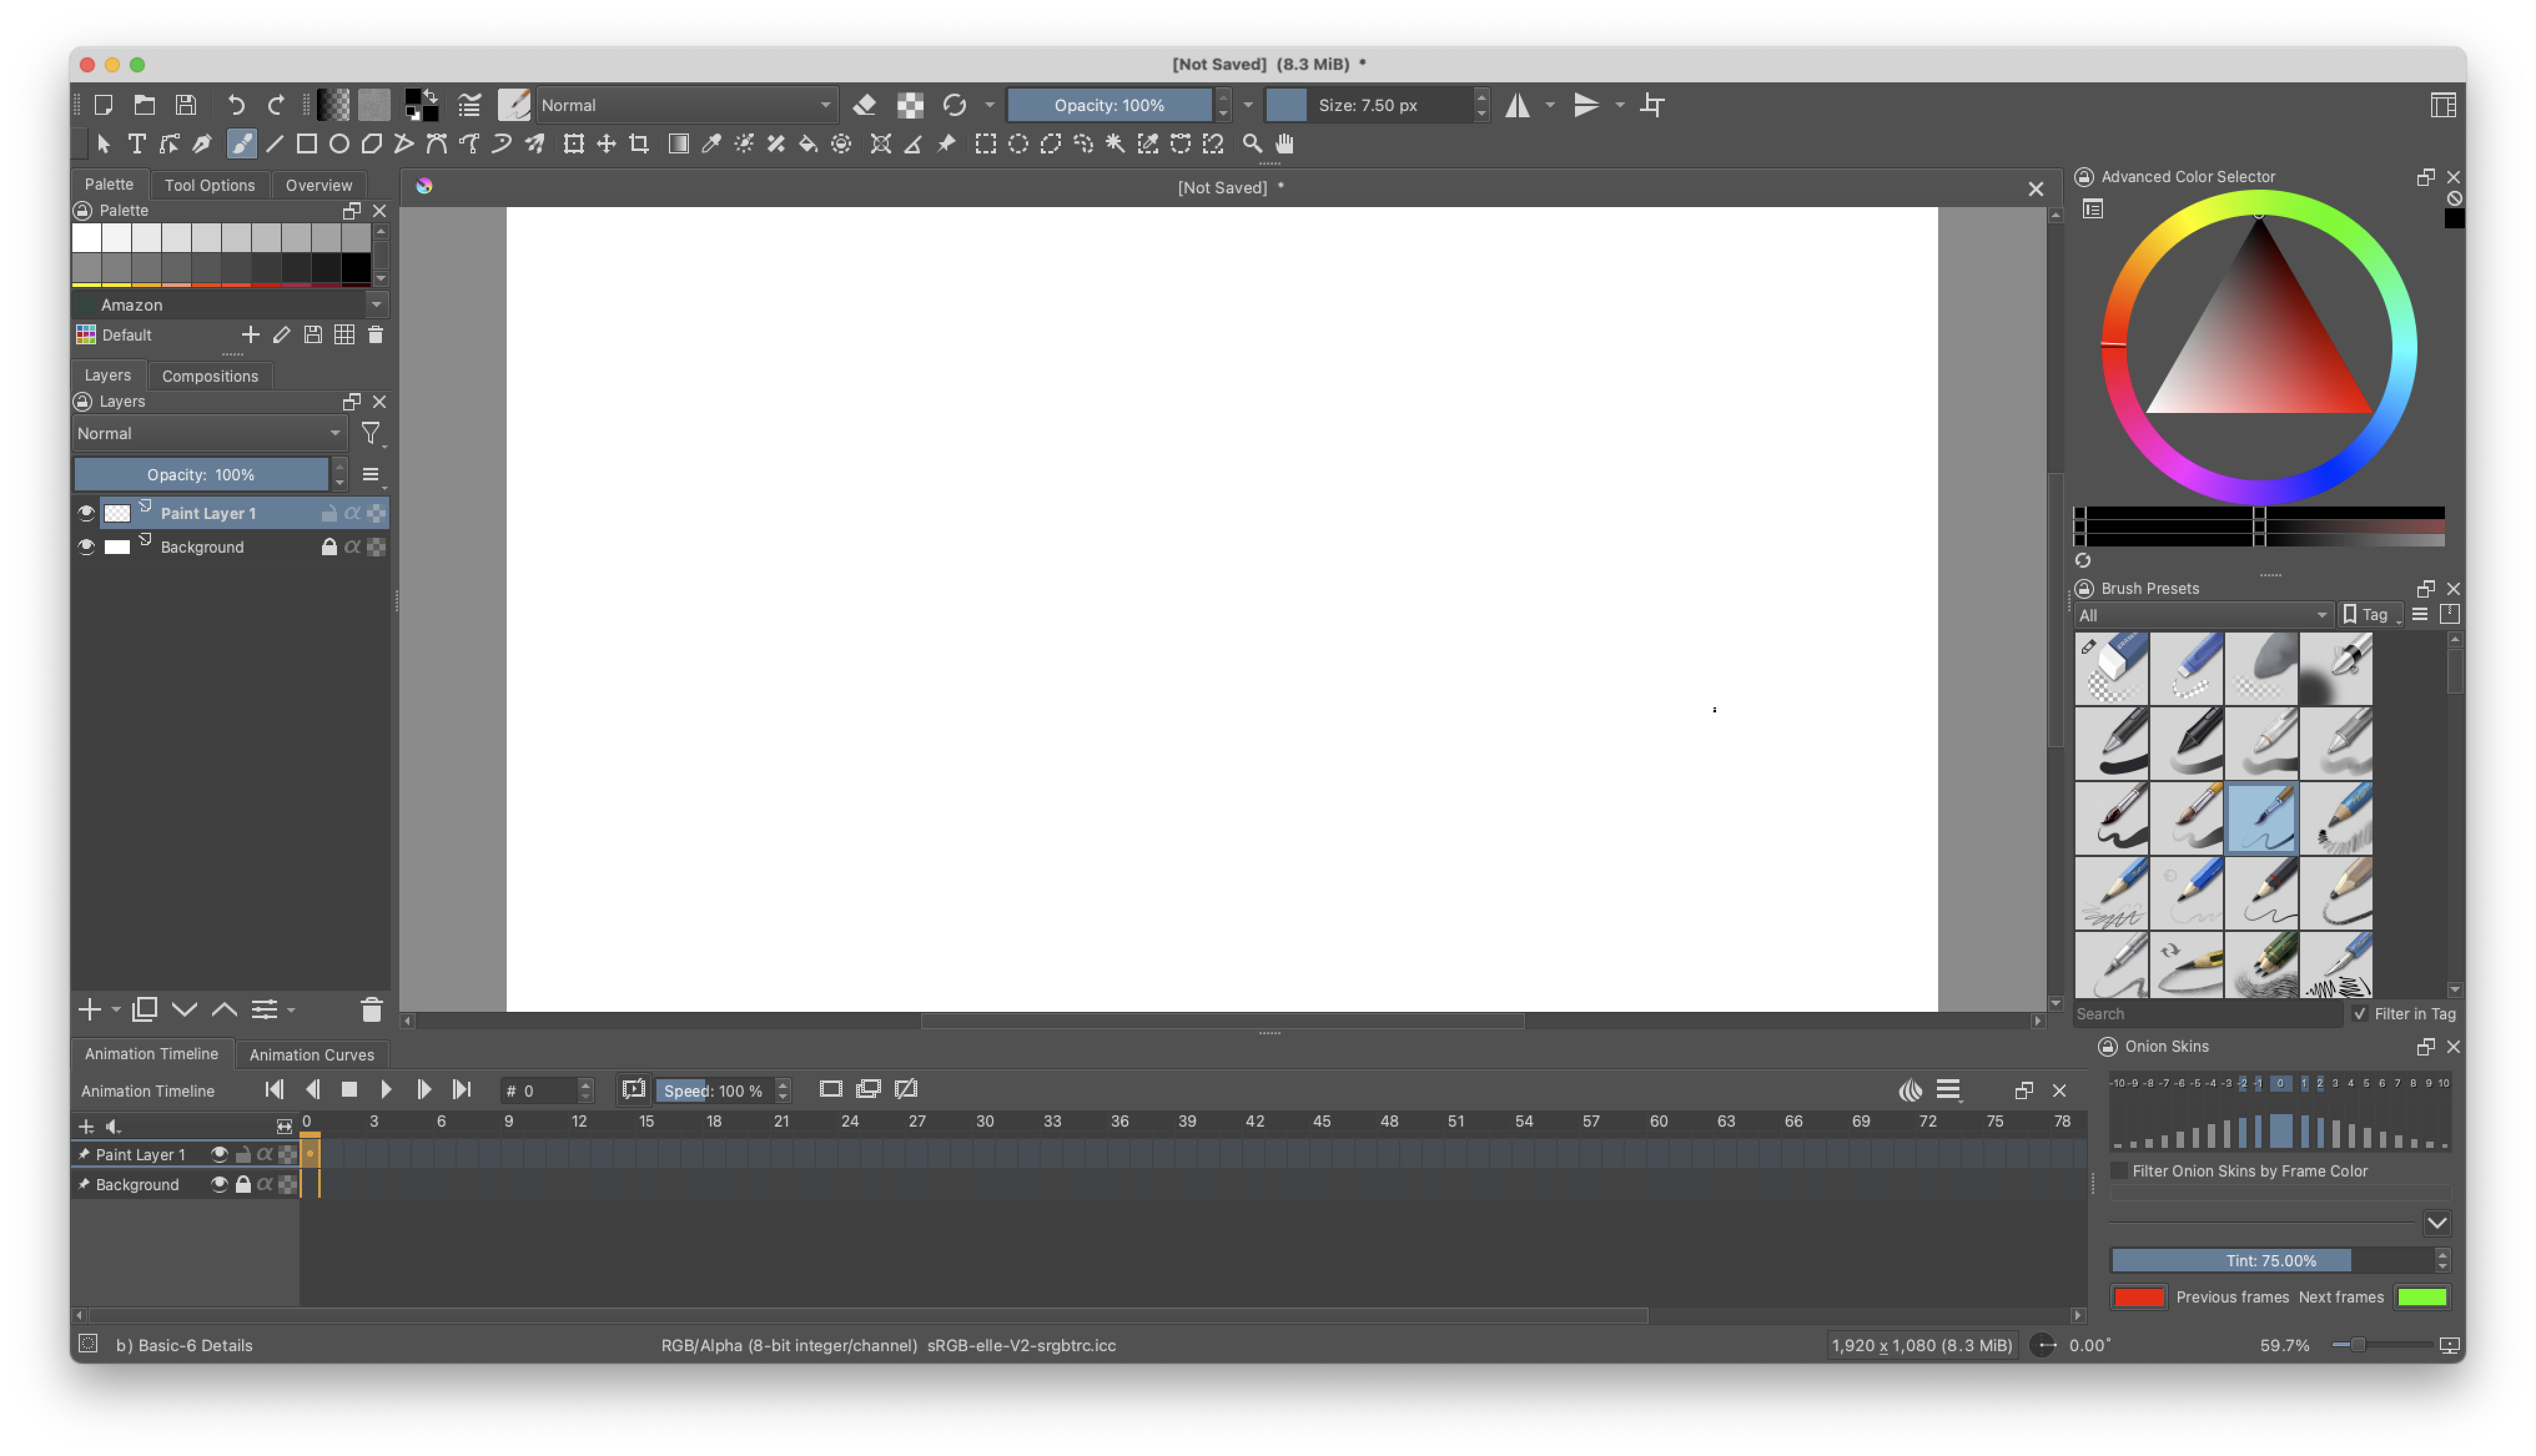Image resolution: width=2536 pixels, height=1456 pixels.
Task: Select the Rectangle tool
Action: click(x=306, y=144)
